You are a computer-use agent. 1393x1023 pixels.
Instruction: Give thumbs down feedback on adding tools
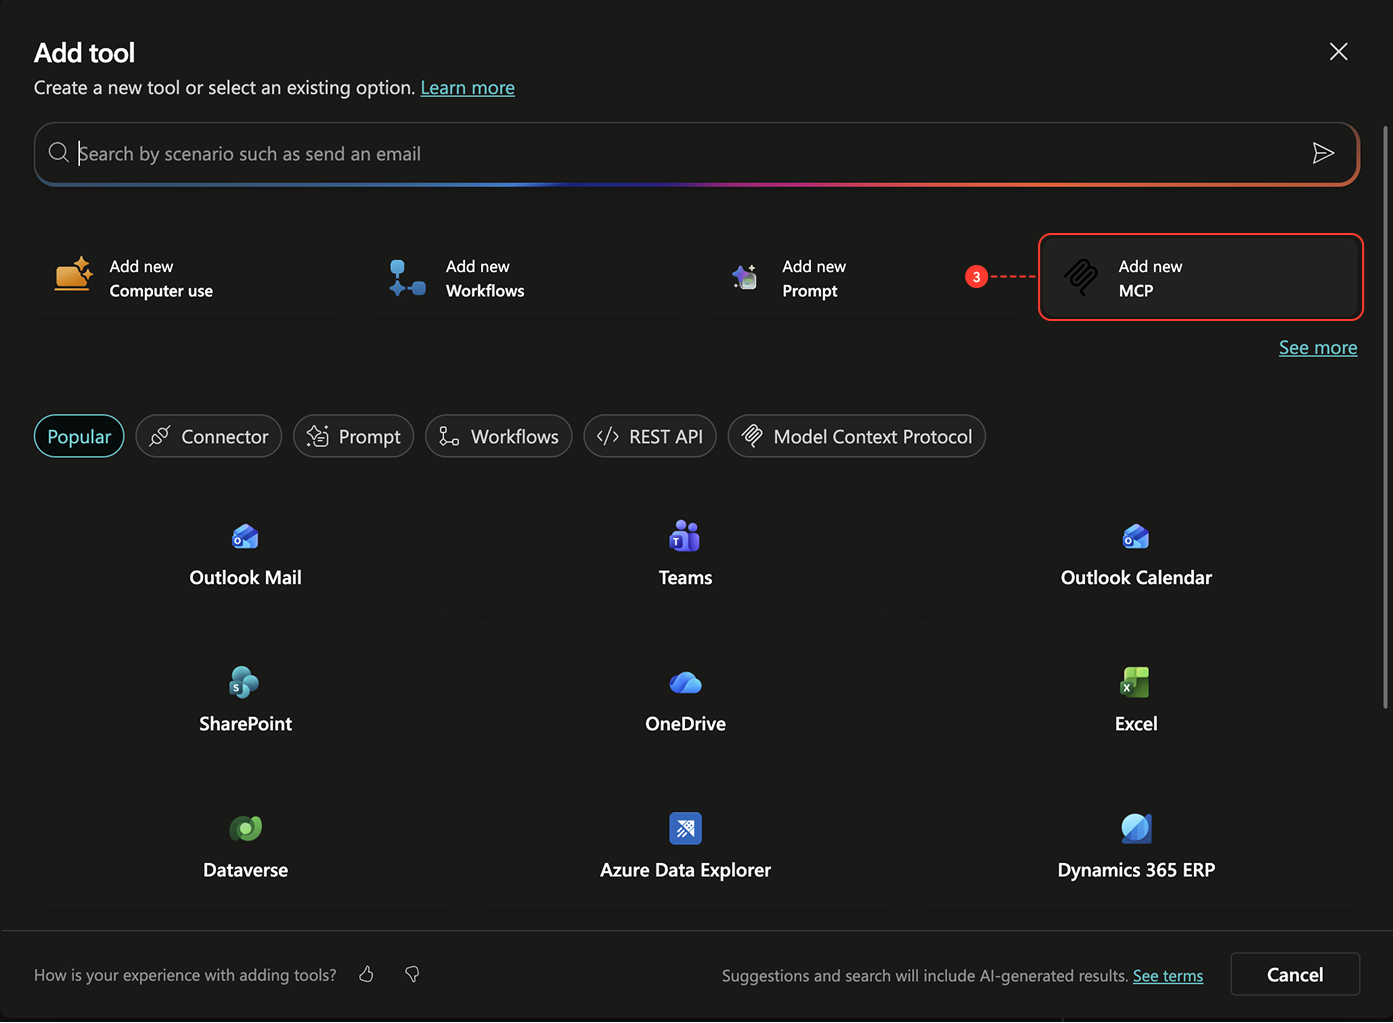coord(412,974)
